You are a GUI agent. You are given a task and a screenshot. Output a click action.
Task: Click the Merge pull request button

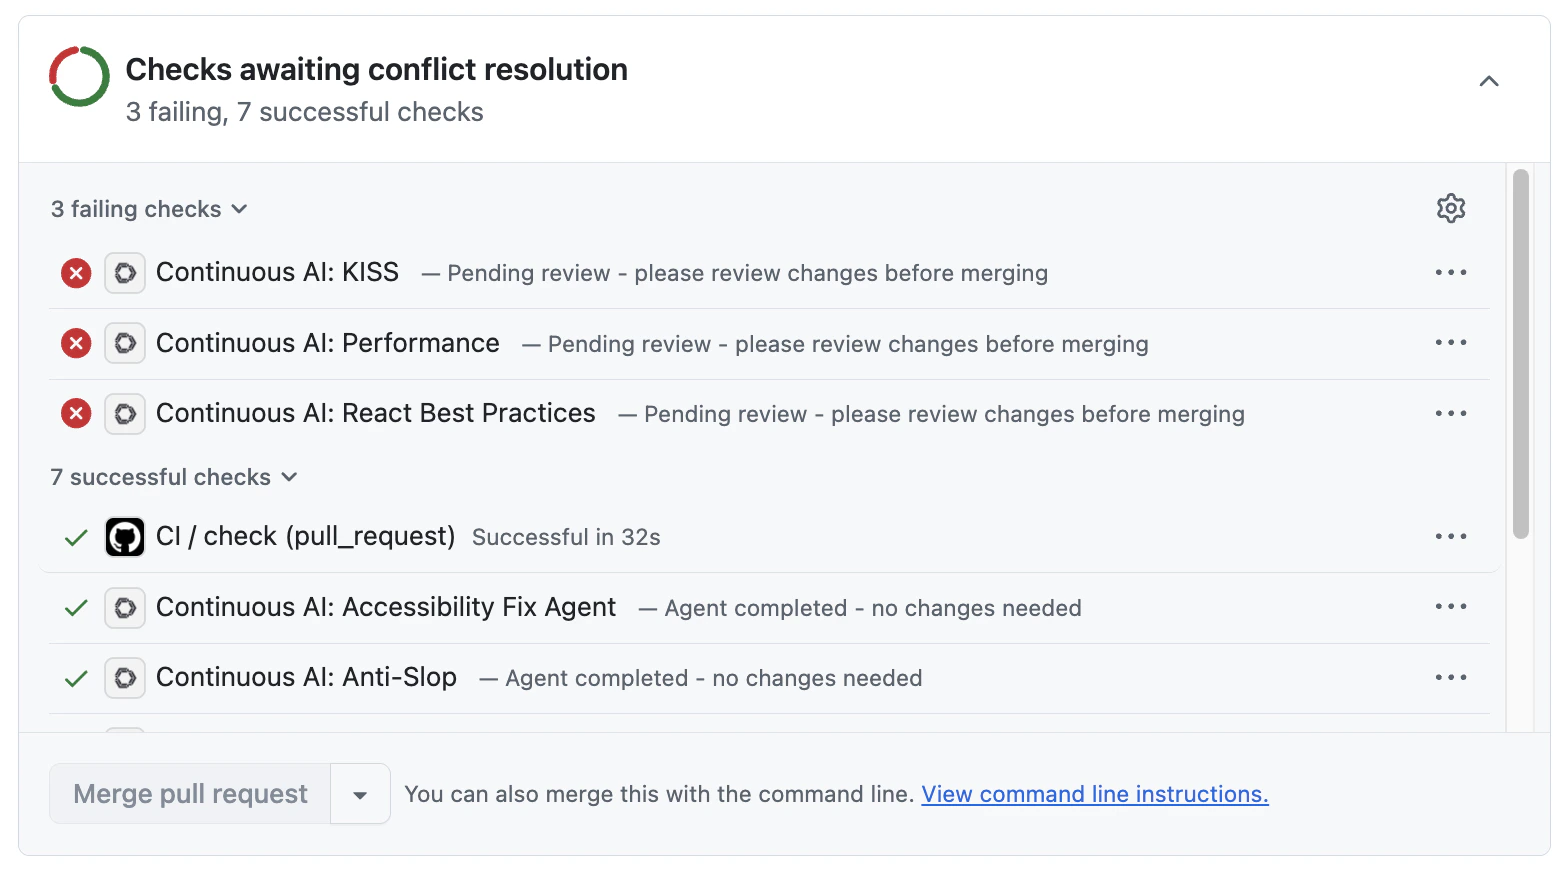click(x=189, y=793)
